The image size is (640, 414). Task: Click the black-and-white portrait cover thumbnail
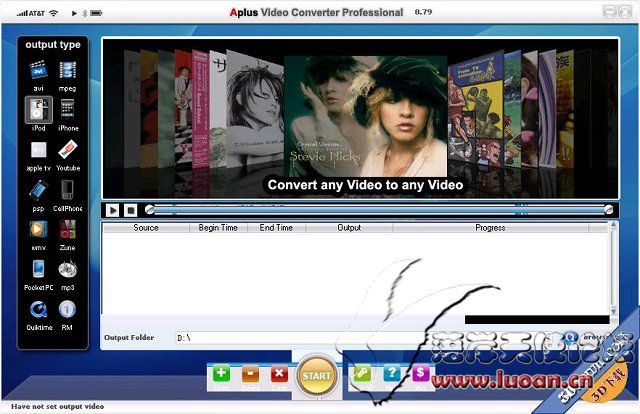click(x=255, y=109)
